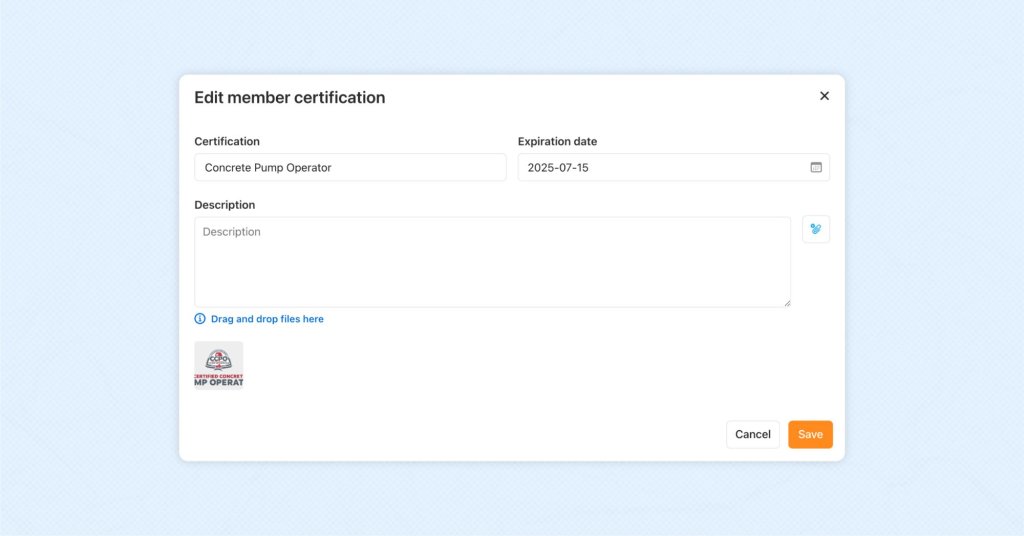This screenshot has width=1024, height=536.
Task: Click the Edit member certification title
Action: (x=289, y=98)
